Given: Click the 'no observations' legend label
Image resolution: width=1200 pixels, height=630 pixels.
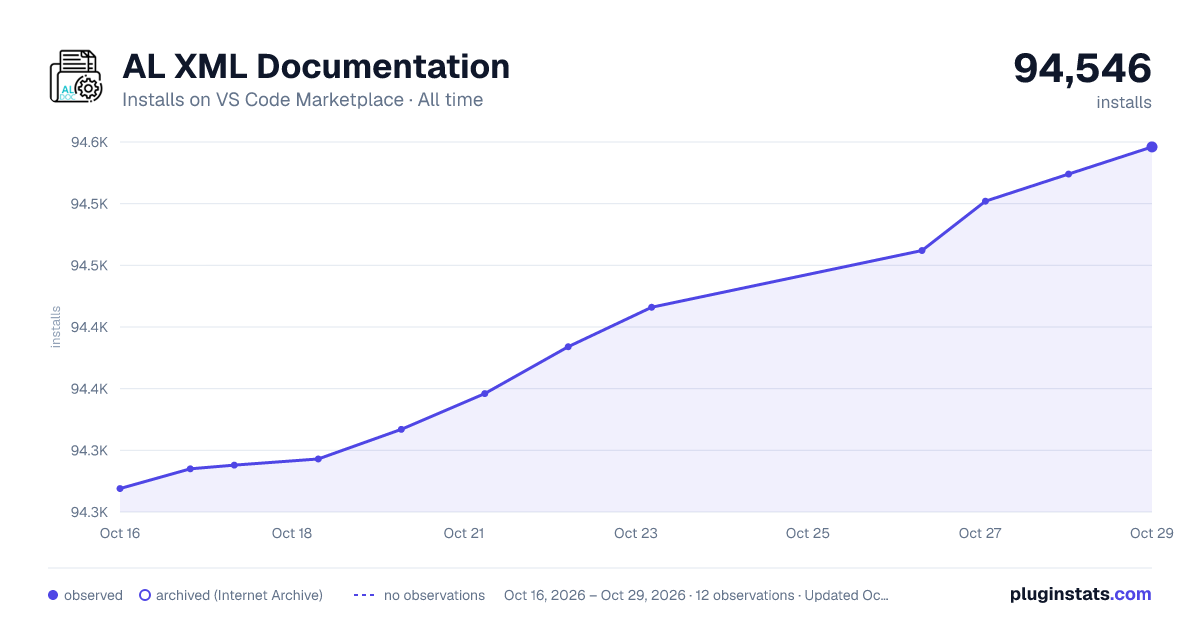Looking at the screenshot, I should [x=434, y=595].
